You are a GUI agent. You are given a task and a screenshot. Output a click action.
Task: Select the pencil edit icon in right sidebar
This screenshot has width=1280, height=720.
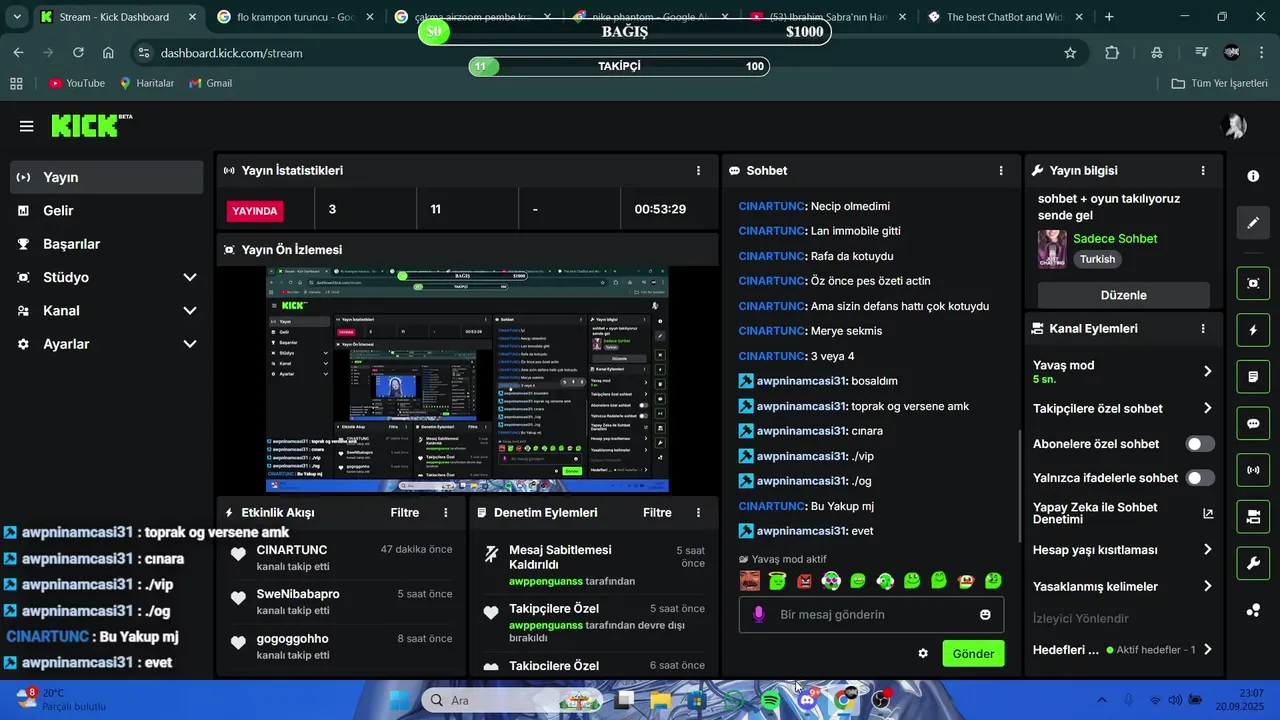click(x=1253, y=222)
